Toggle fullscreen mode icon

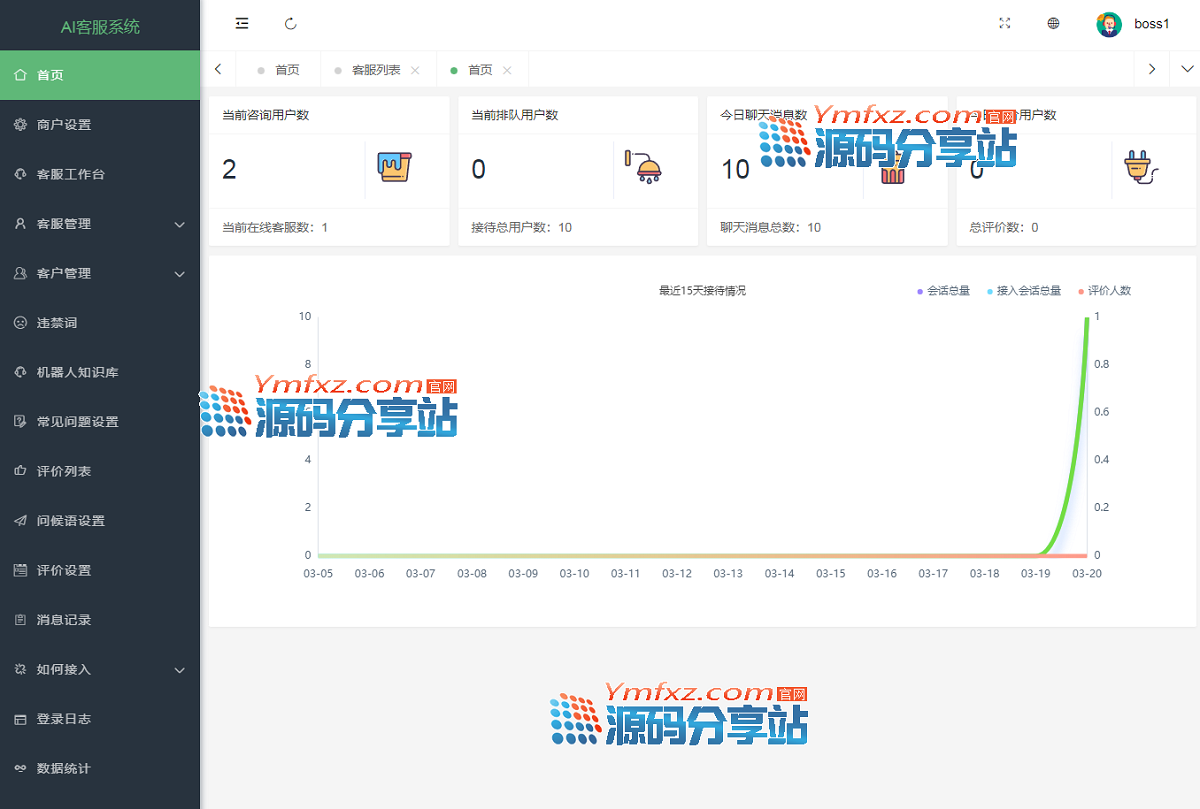tap(1005, 24)
